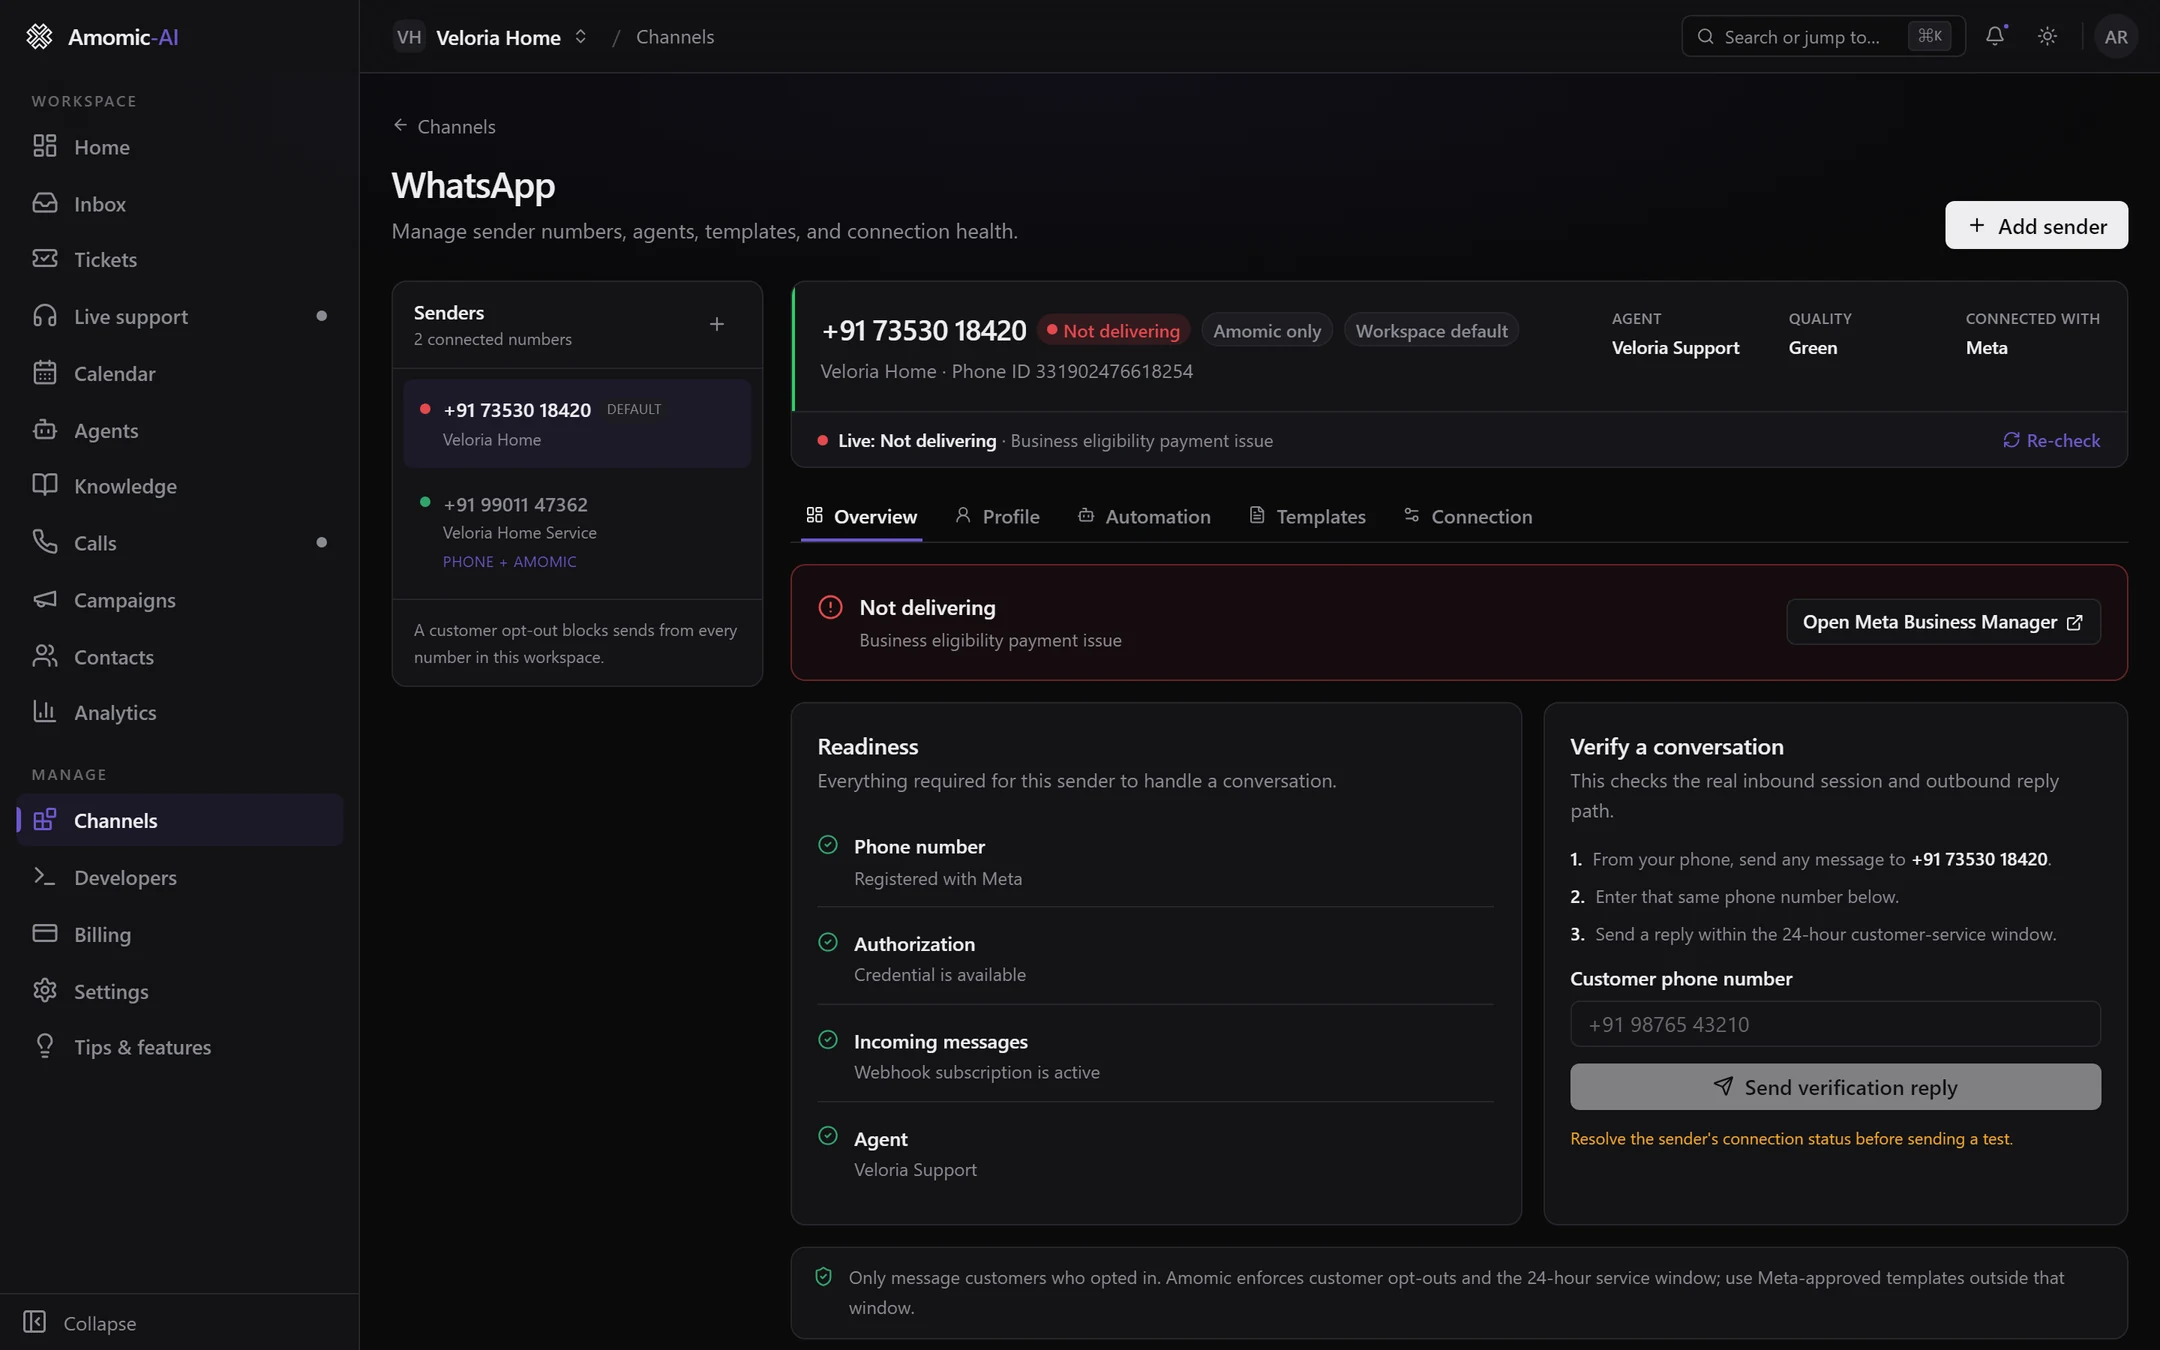Open Meta Business Manager
2160x1350 pixels.
1943,622
